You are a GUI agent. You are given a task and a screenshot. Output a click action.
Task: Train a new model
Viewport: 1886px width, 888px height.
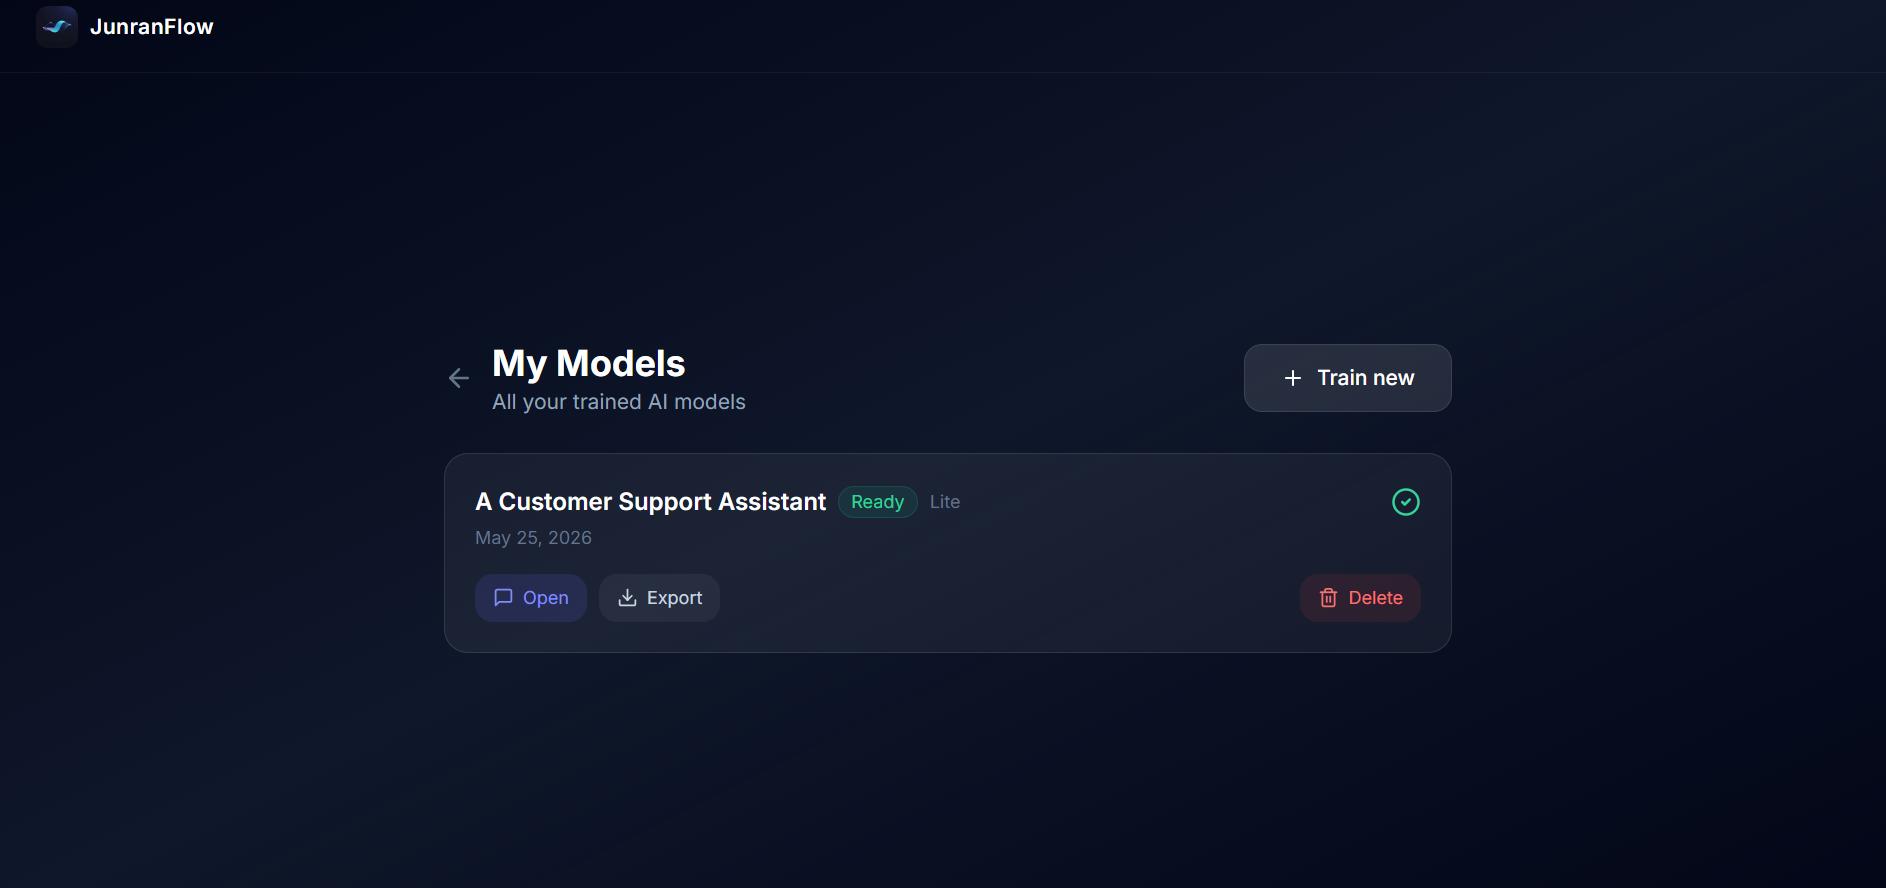(x=1347, y=378)
